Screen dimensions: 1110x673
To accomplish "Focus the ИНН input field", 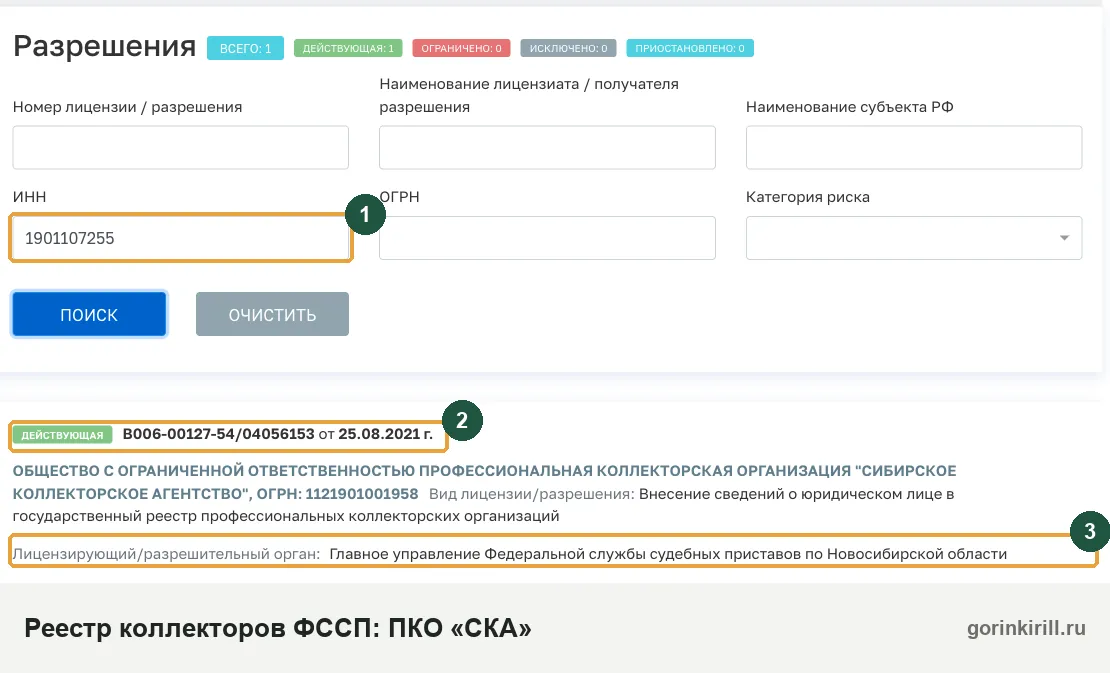I will (181, 238).
